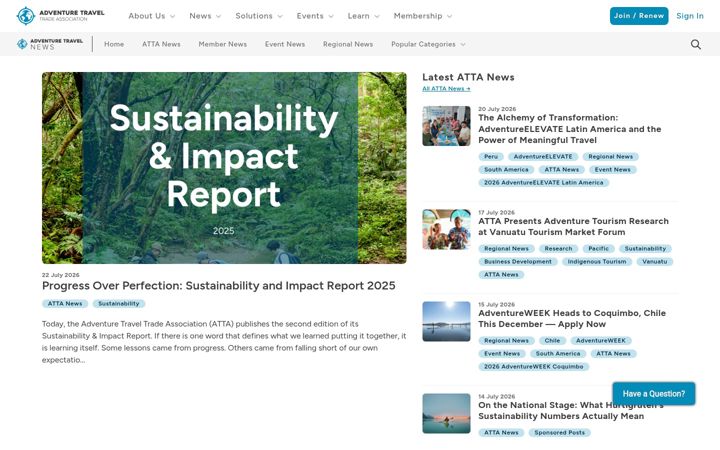Click the AdventureELEVATE tag

[543, 157]
